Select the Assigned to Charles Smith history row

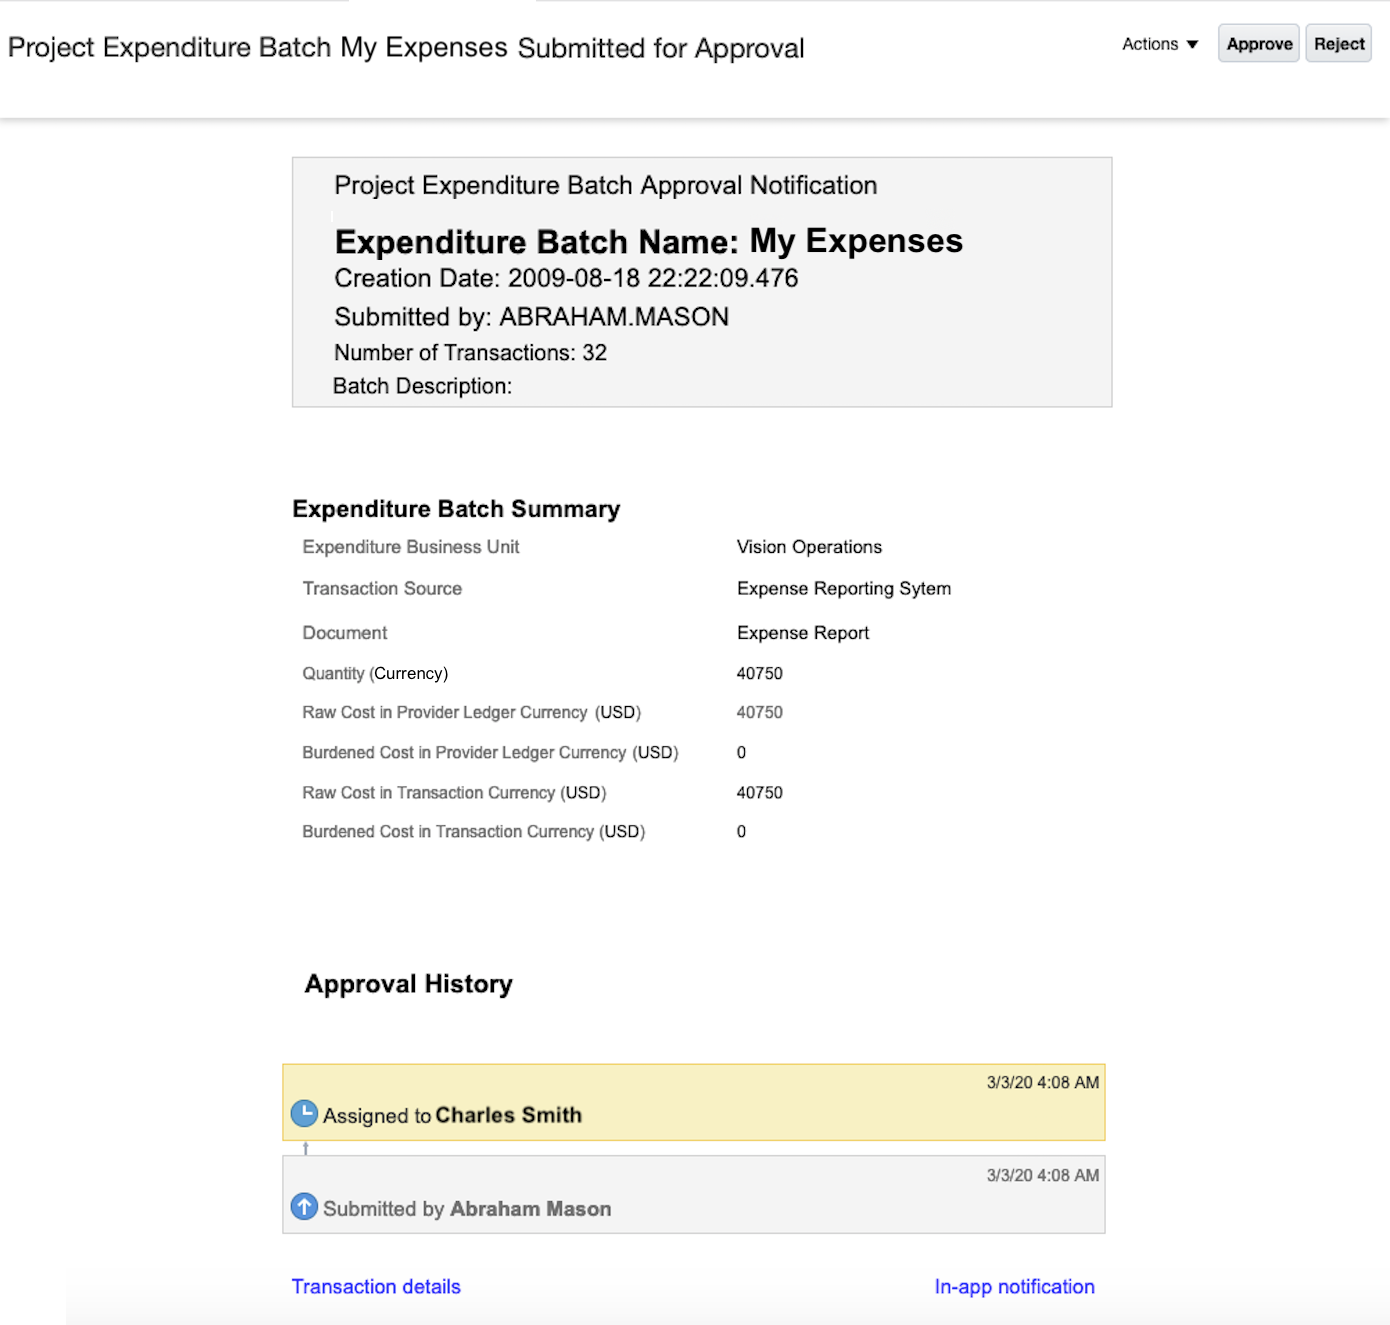(x=694, y=1102)
